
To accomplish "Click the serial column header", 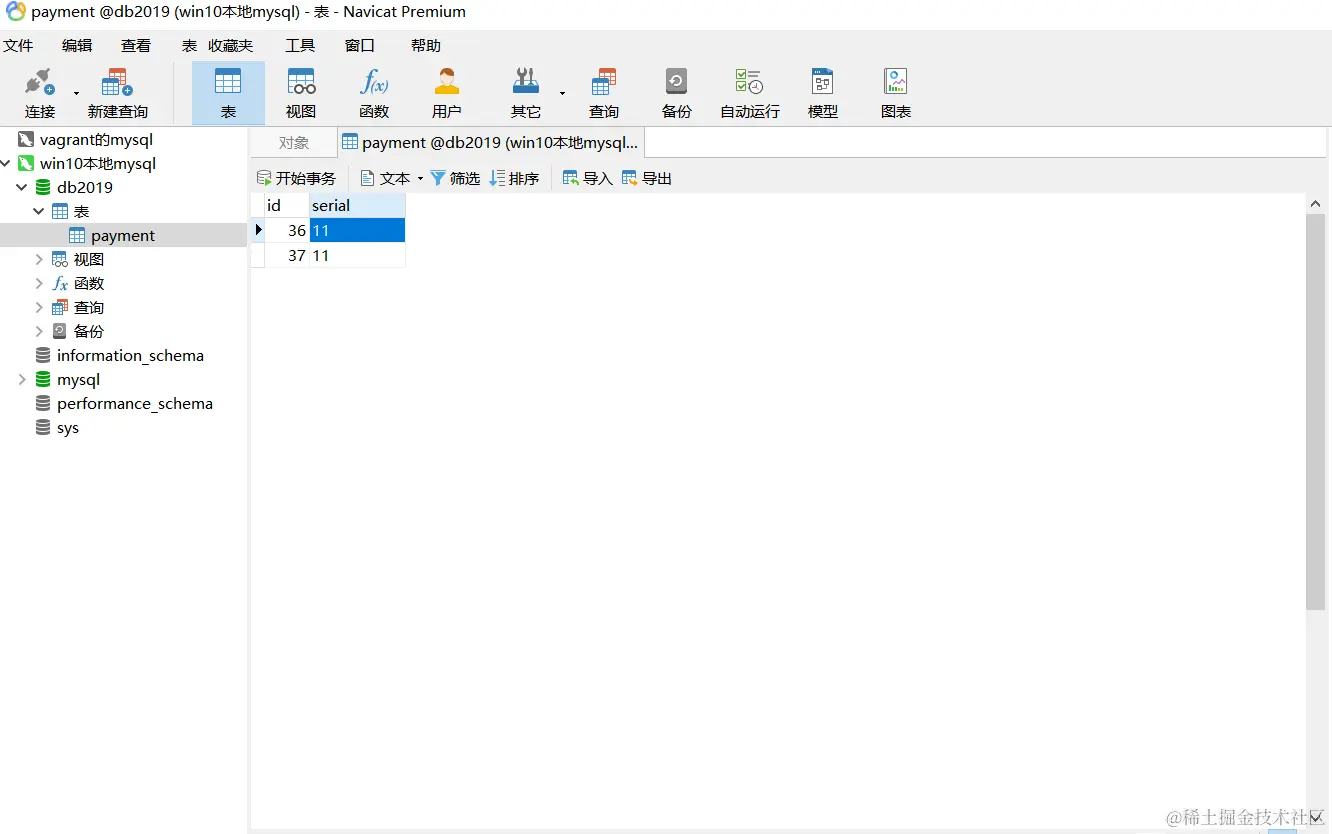I will point(357,205).
